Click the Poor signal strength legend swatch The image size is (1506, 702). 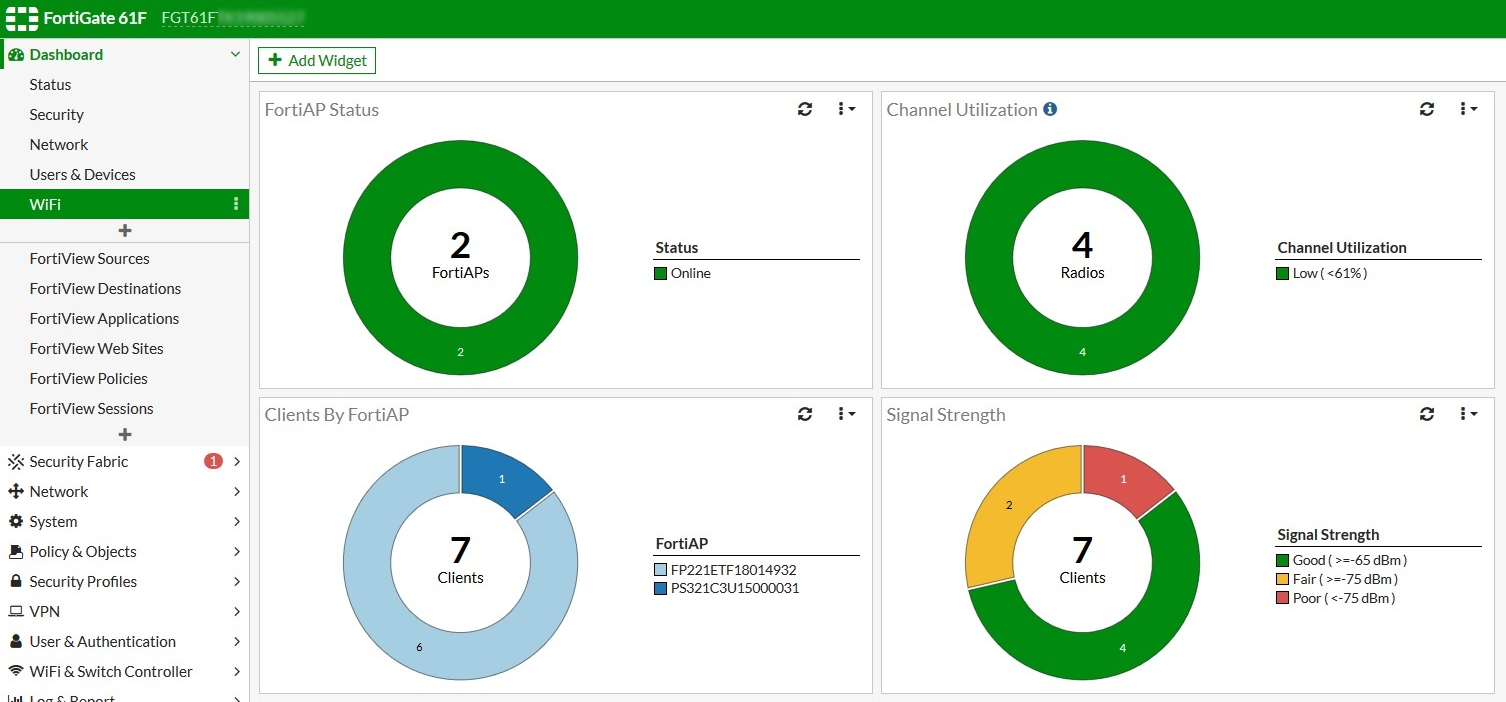[1282, 598]
